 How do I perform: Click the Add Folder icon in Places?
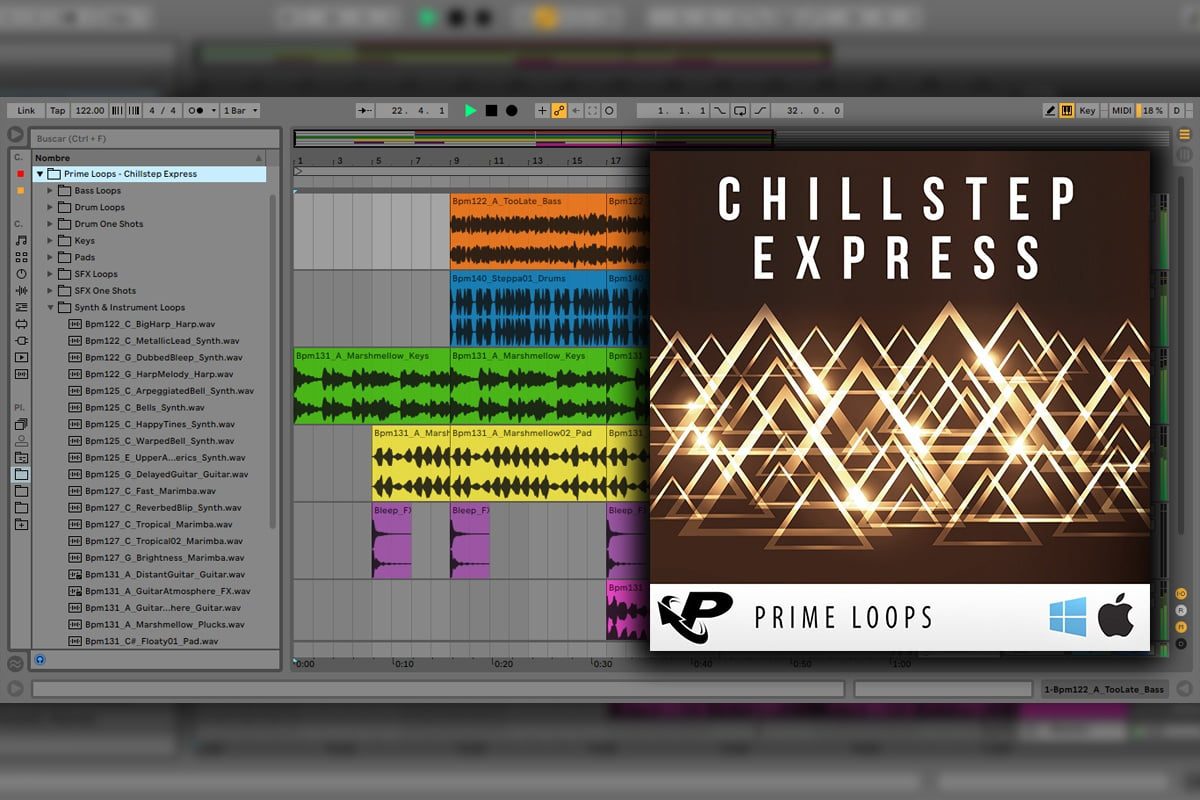pyautogui.click(x=21, y=524)
